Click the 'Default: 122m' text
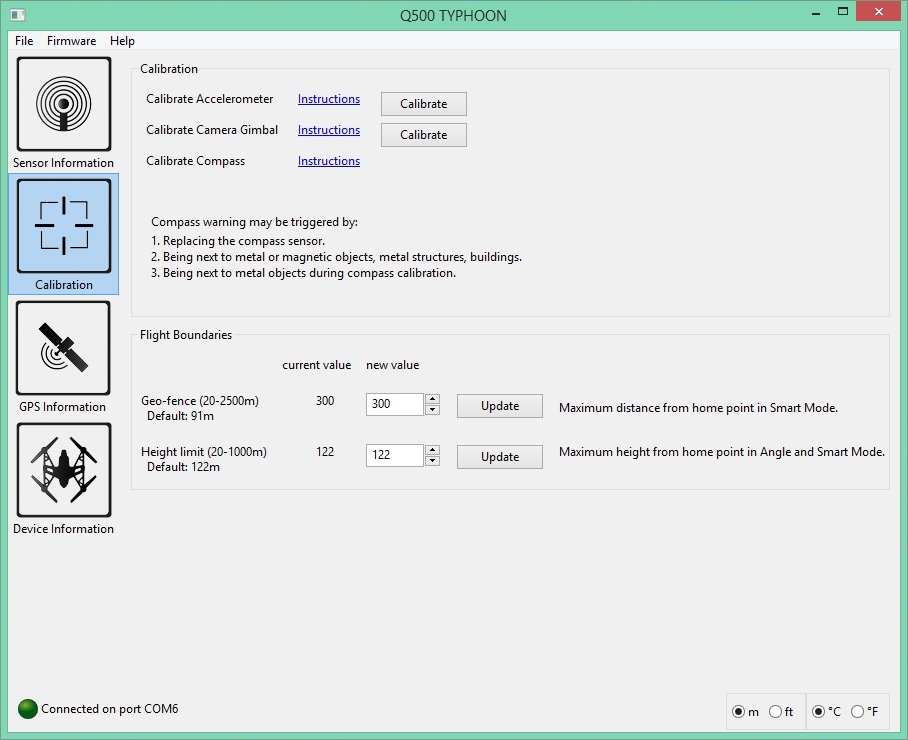Image resolution: width=908 pixels, height=740 pixels. (x=183, y=467)
